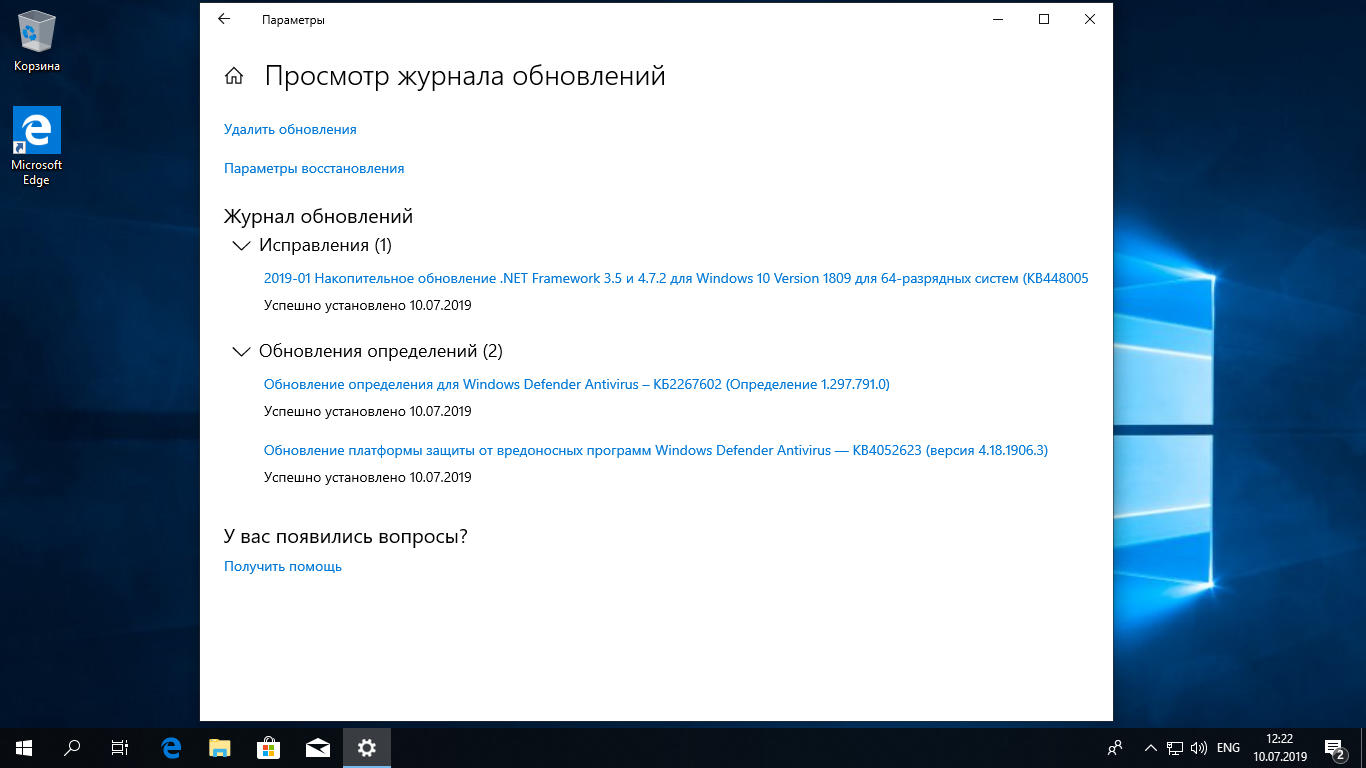Open Параметры восстановления link
This screenshot has width=1366, height=768.
tap(314, 168)
